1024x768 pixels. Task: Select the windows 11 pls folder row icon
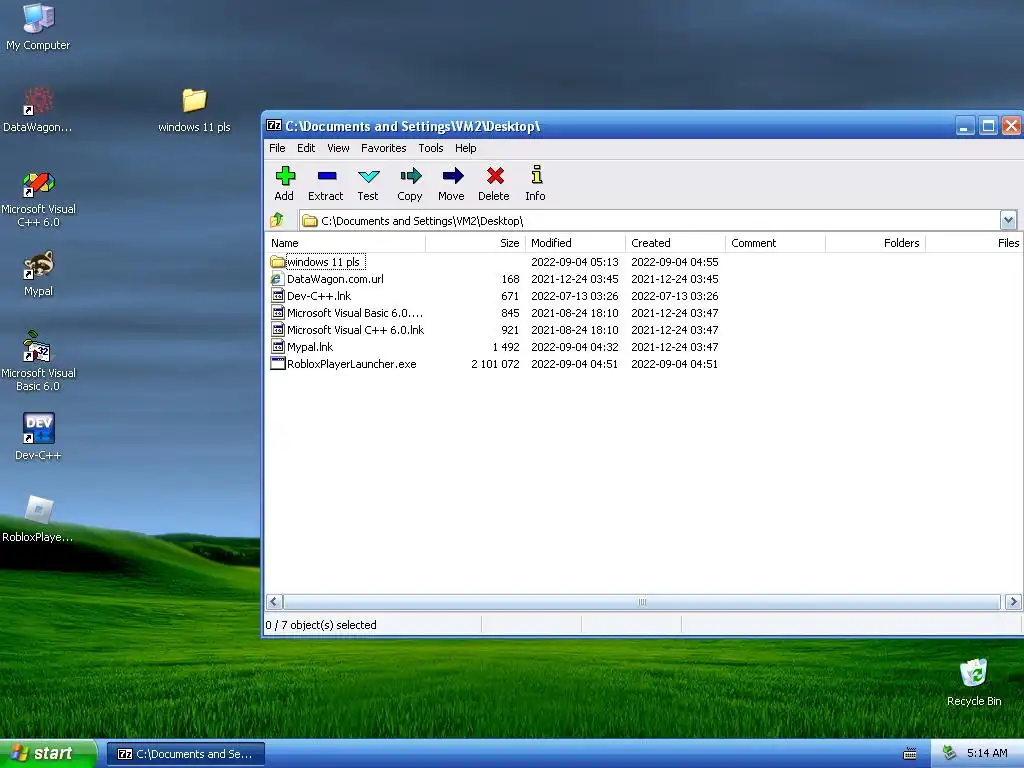278,262
